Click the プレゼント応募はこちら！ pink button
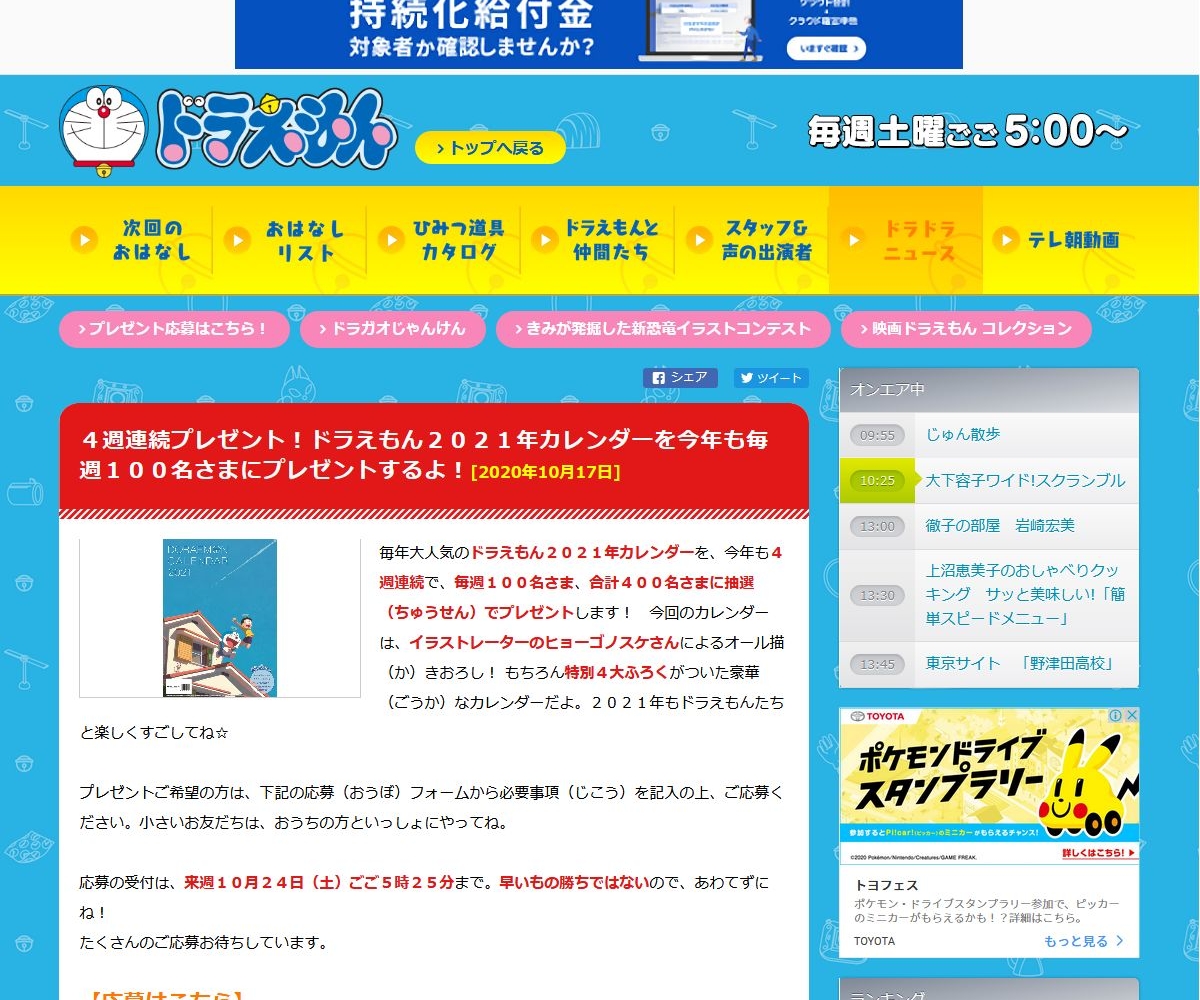 point(174,329)
